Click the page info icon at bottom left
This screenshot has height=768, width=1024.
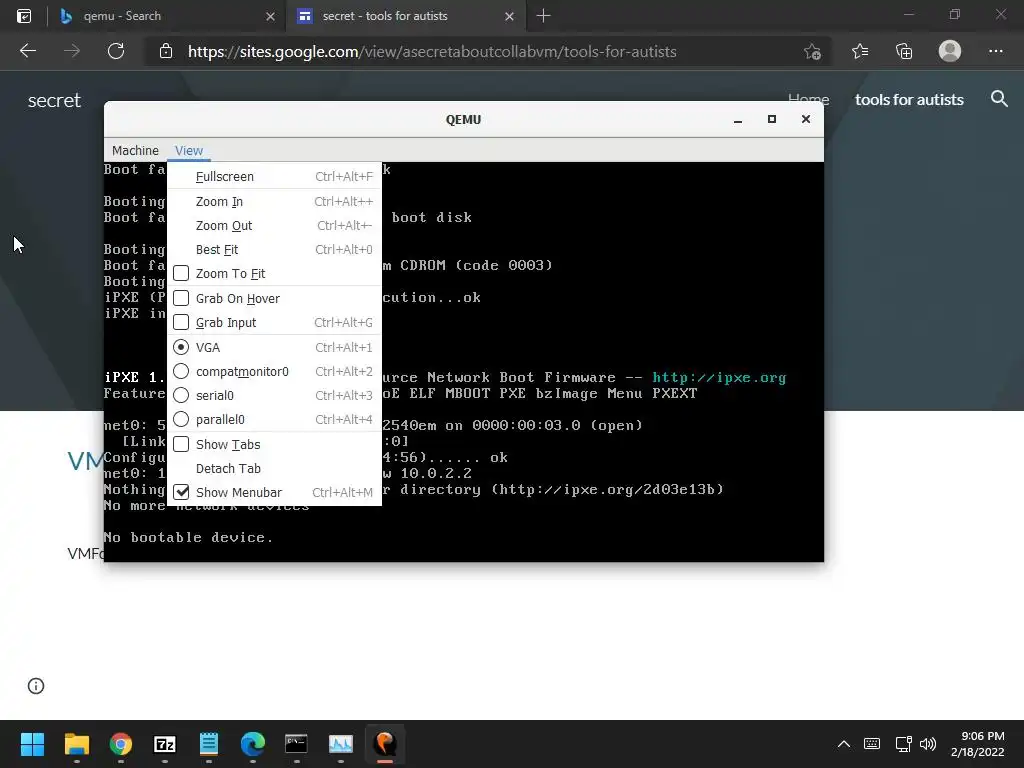[36, 686]
